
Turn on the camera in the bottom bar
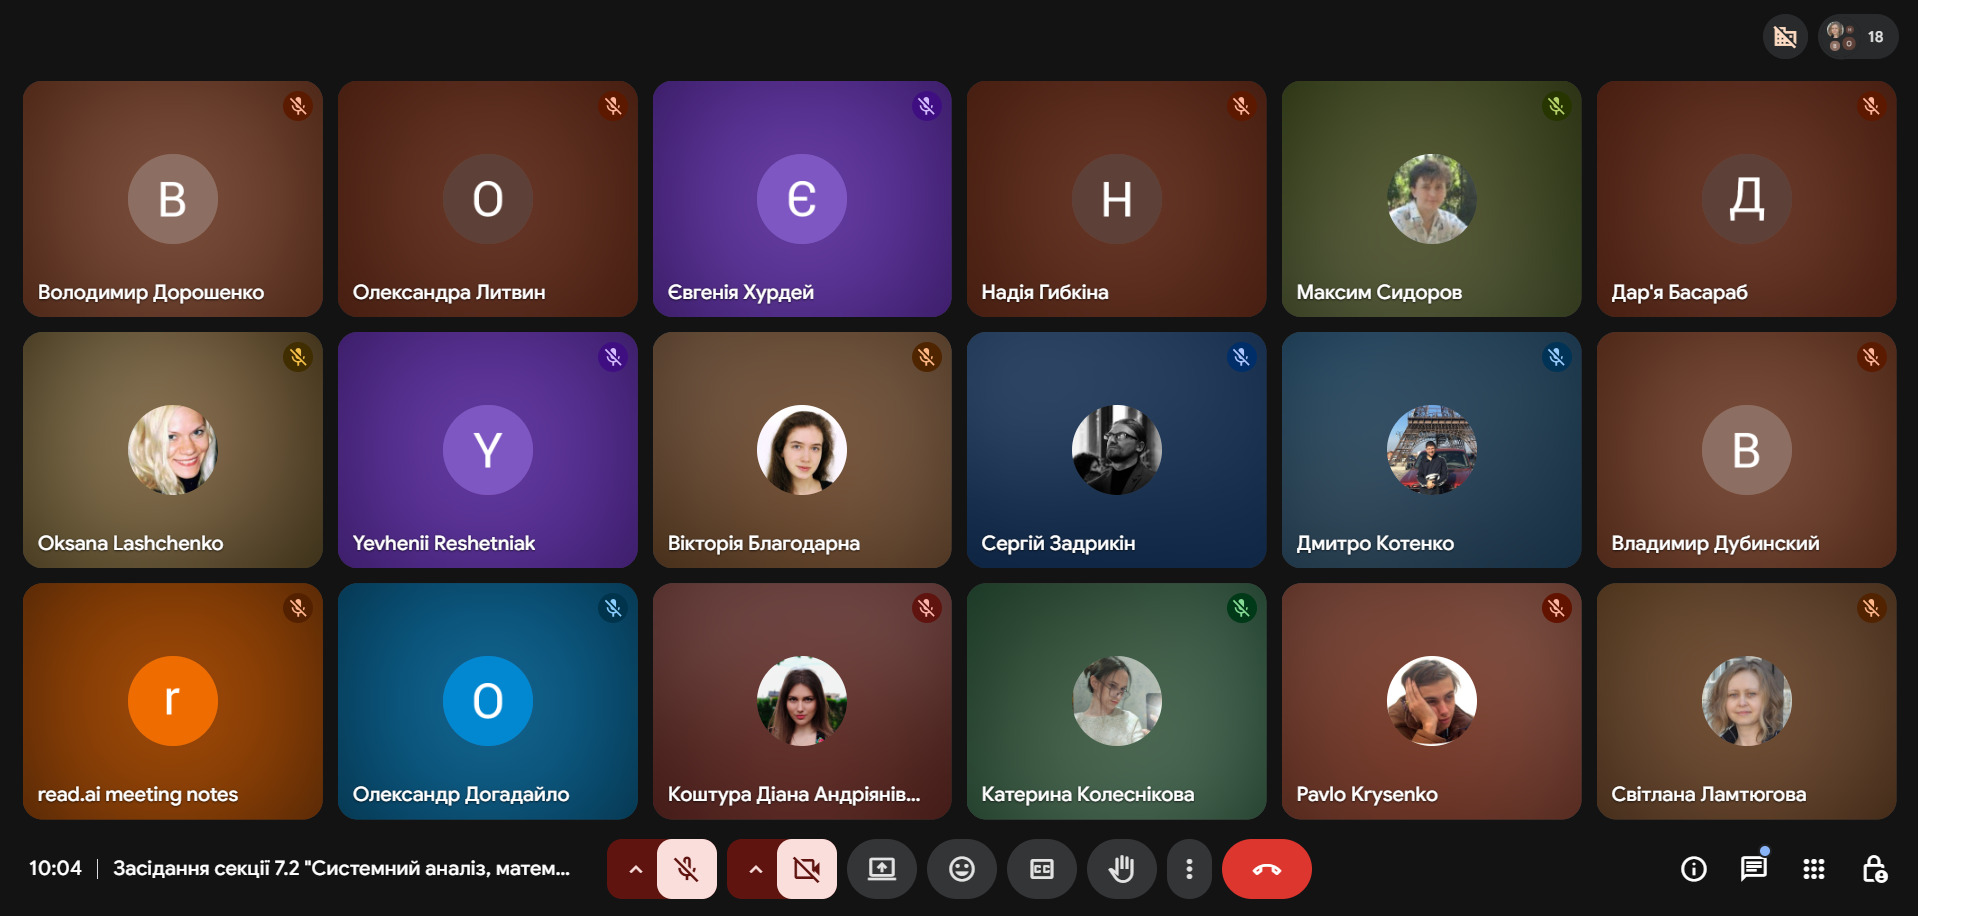(x=806, y=869)
